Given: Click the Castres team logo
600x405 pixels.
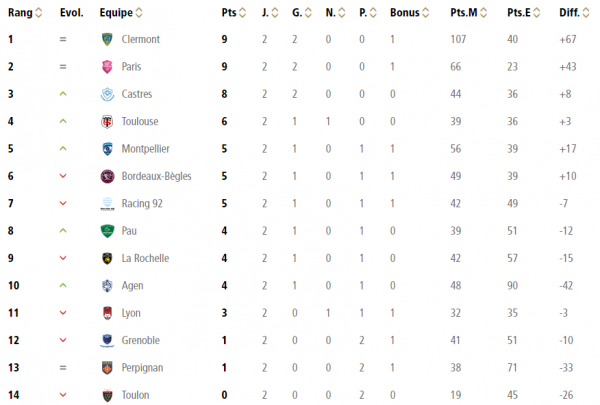Looking at the screenshot, I should 106,94.
